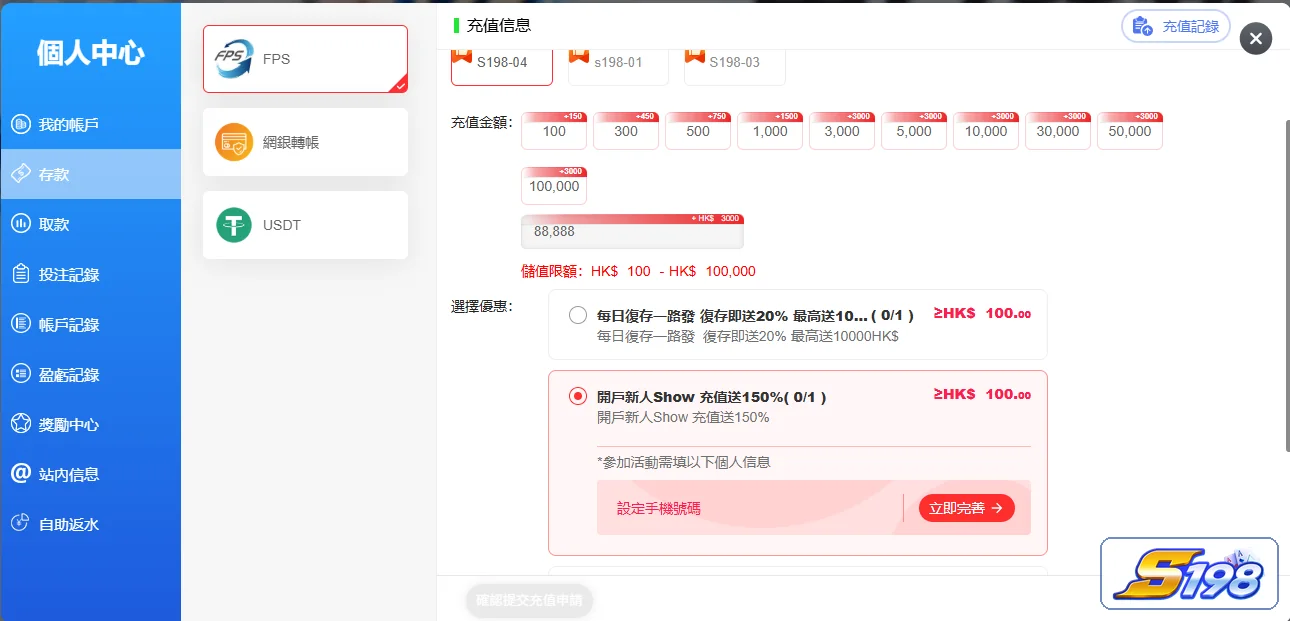Close the deposit dialog with X

coord(1256,39)
